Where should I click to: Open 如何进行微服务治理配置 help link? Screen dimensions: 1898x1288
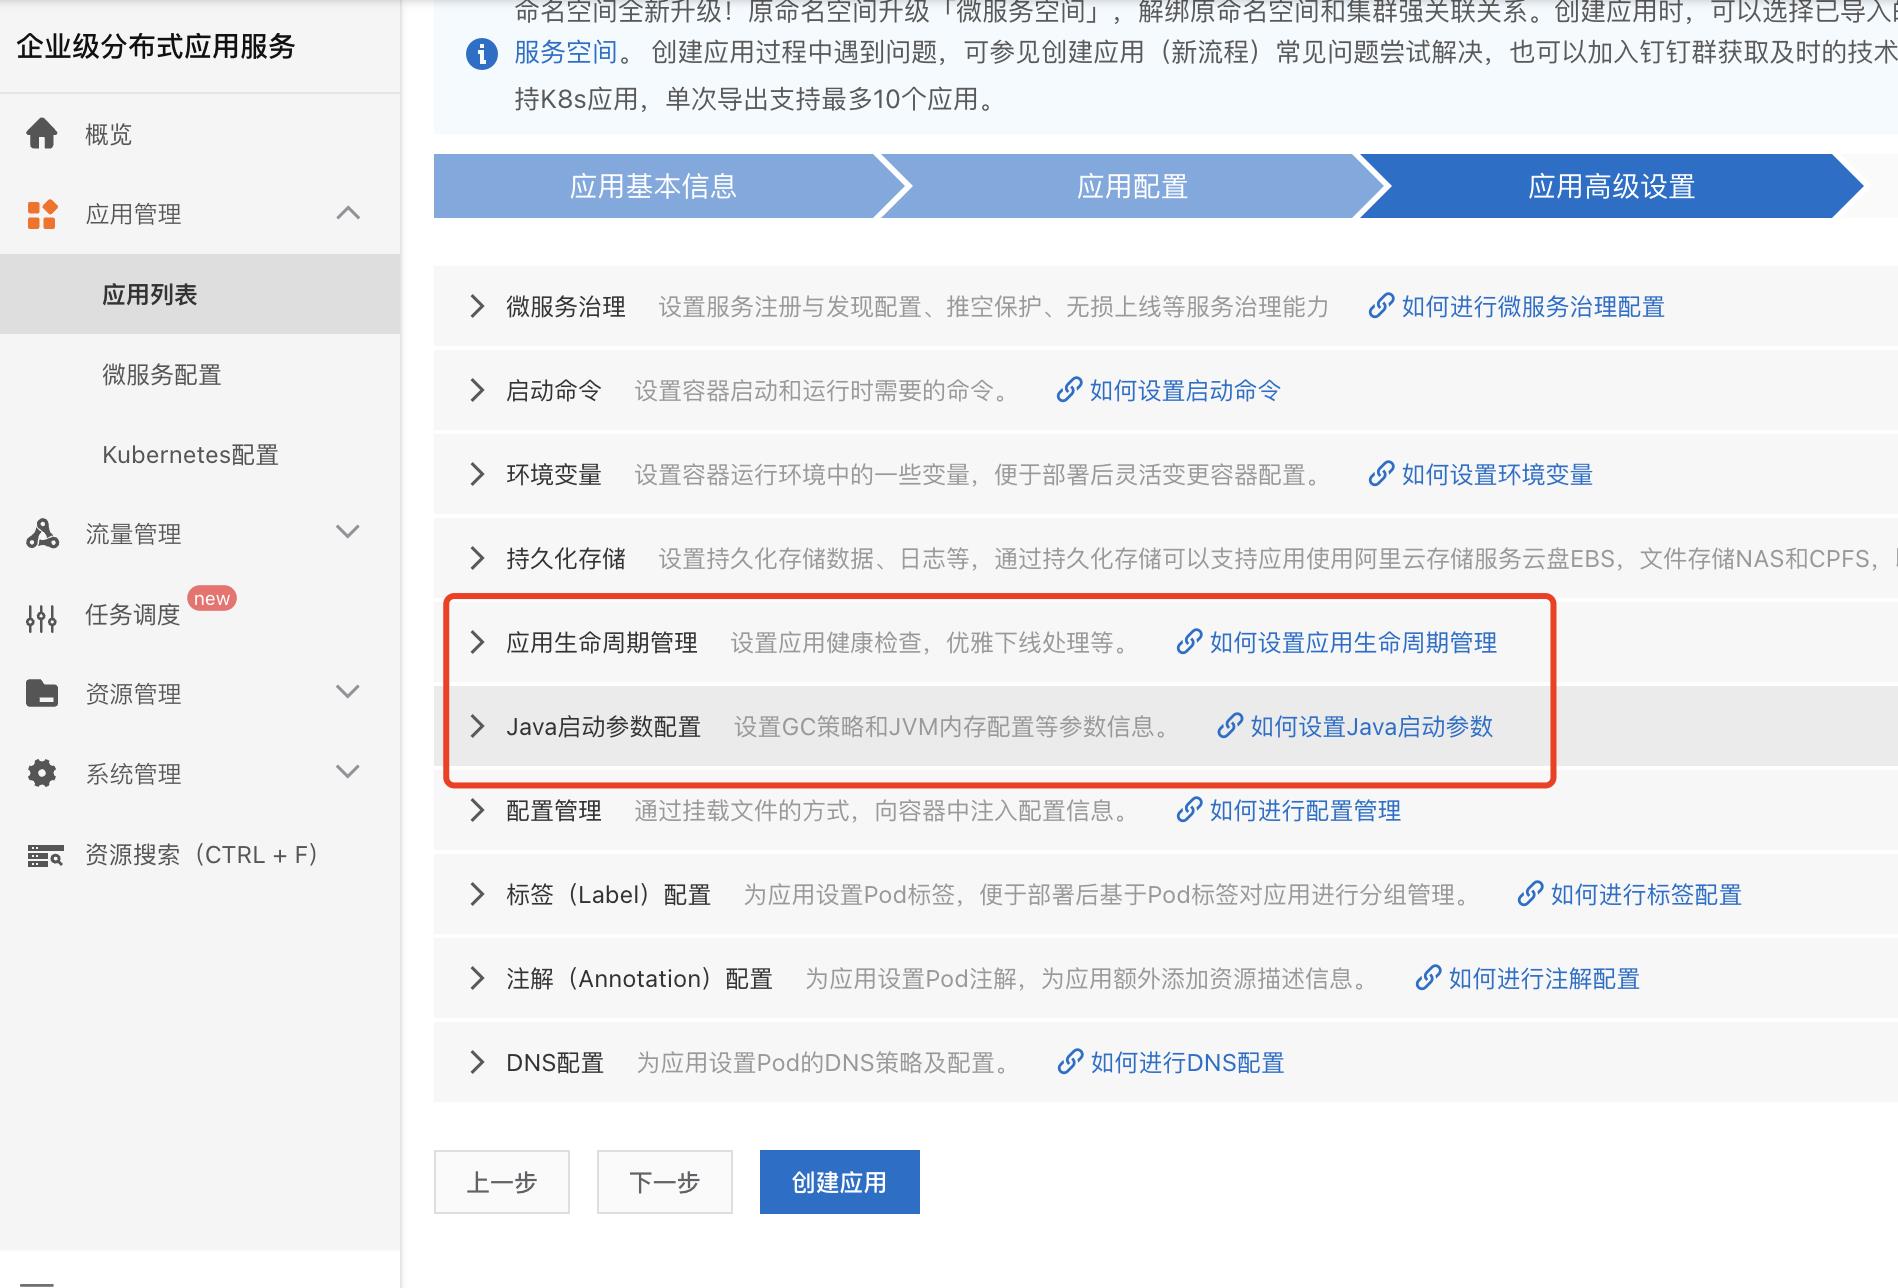(1533, 307)
